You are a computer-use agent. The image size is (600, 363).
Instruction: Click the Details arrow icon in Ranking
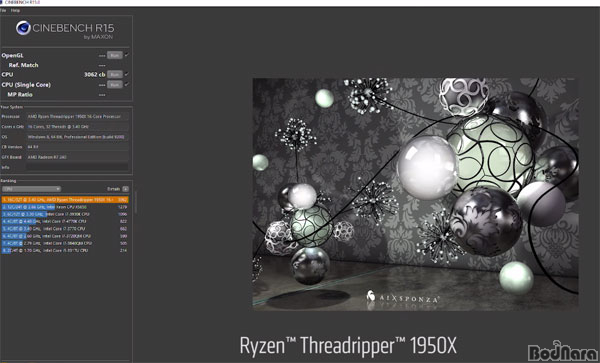coord(126,189)
